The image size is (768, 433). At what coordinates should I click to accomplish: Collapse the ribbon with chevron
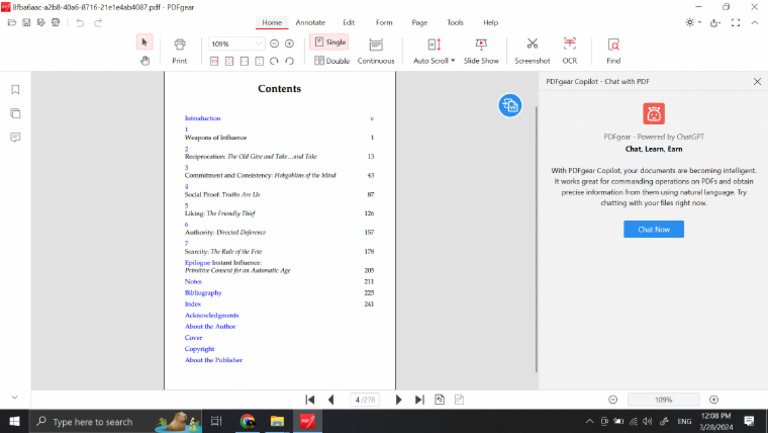coord(755,23)
